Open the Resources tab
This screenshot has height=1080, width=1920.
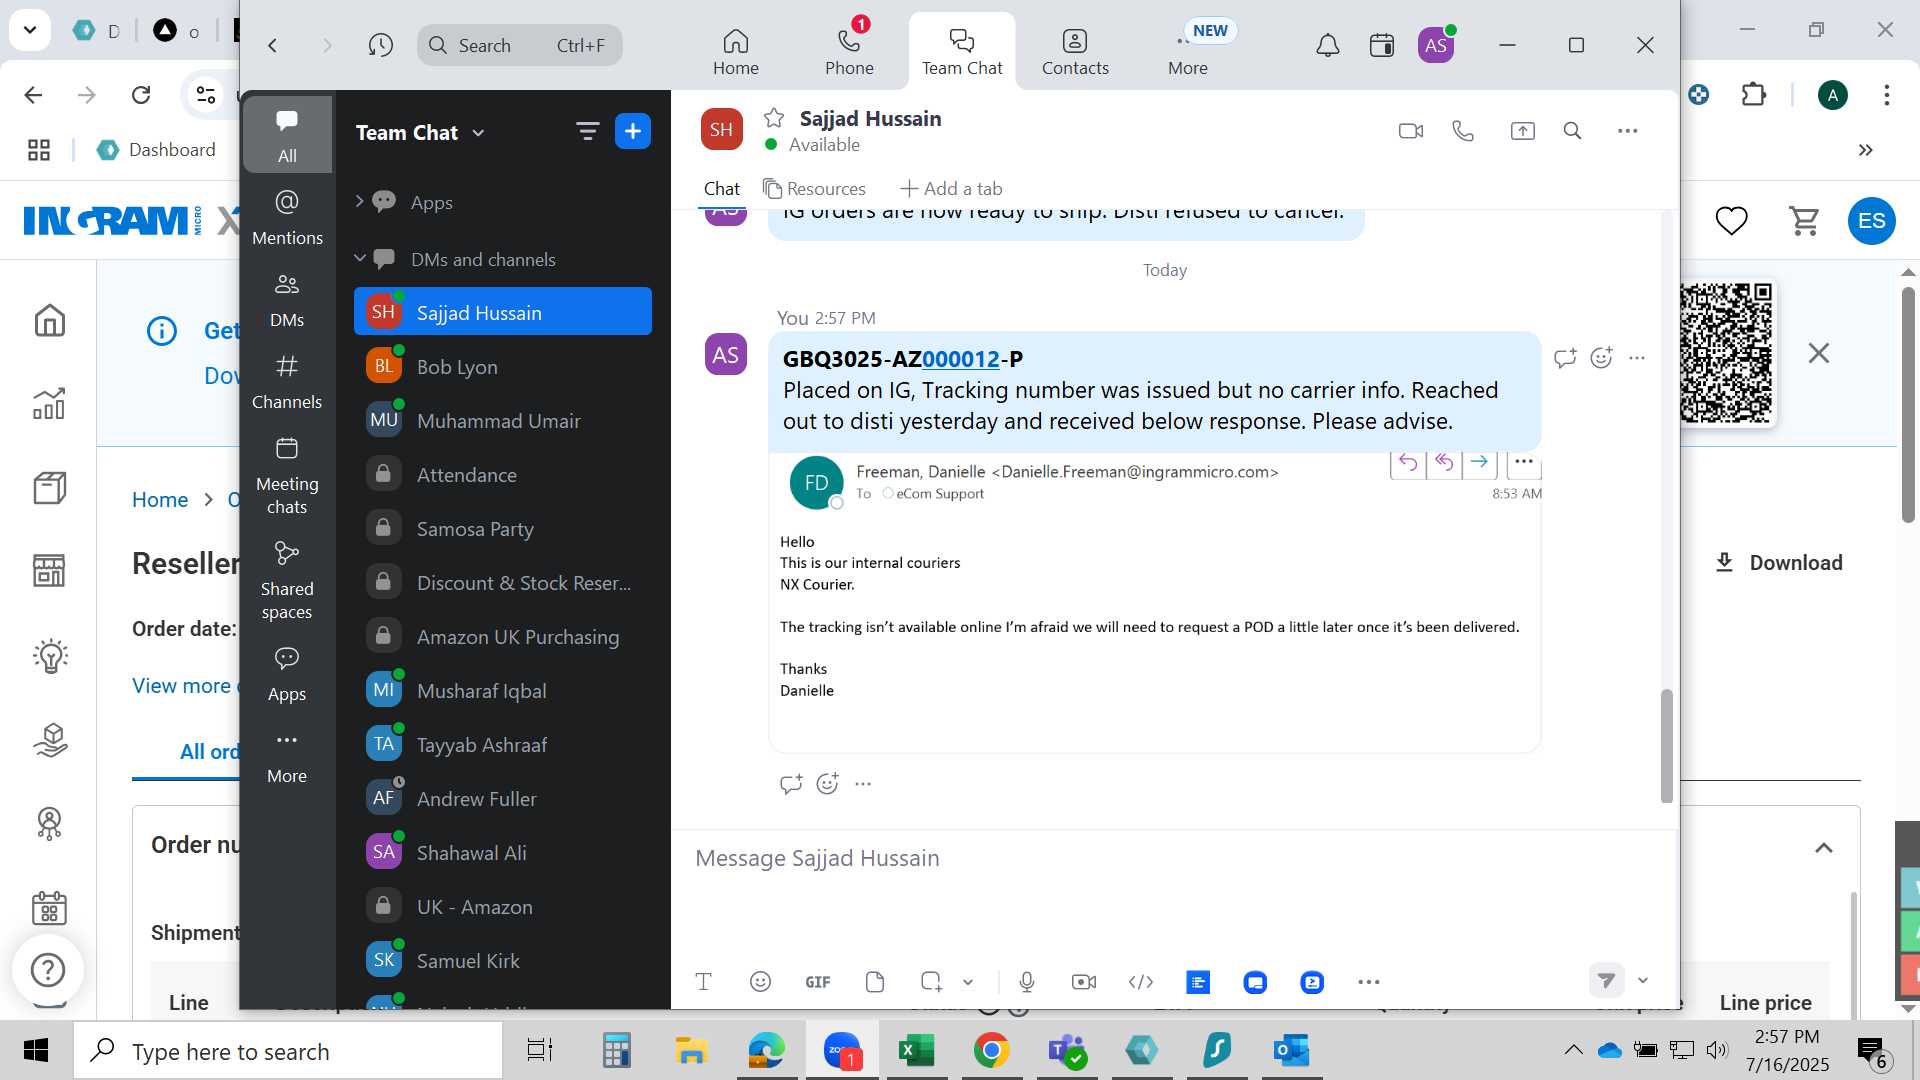(x=814, y=188)
